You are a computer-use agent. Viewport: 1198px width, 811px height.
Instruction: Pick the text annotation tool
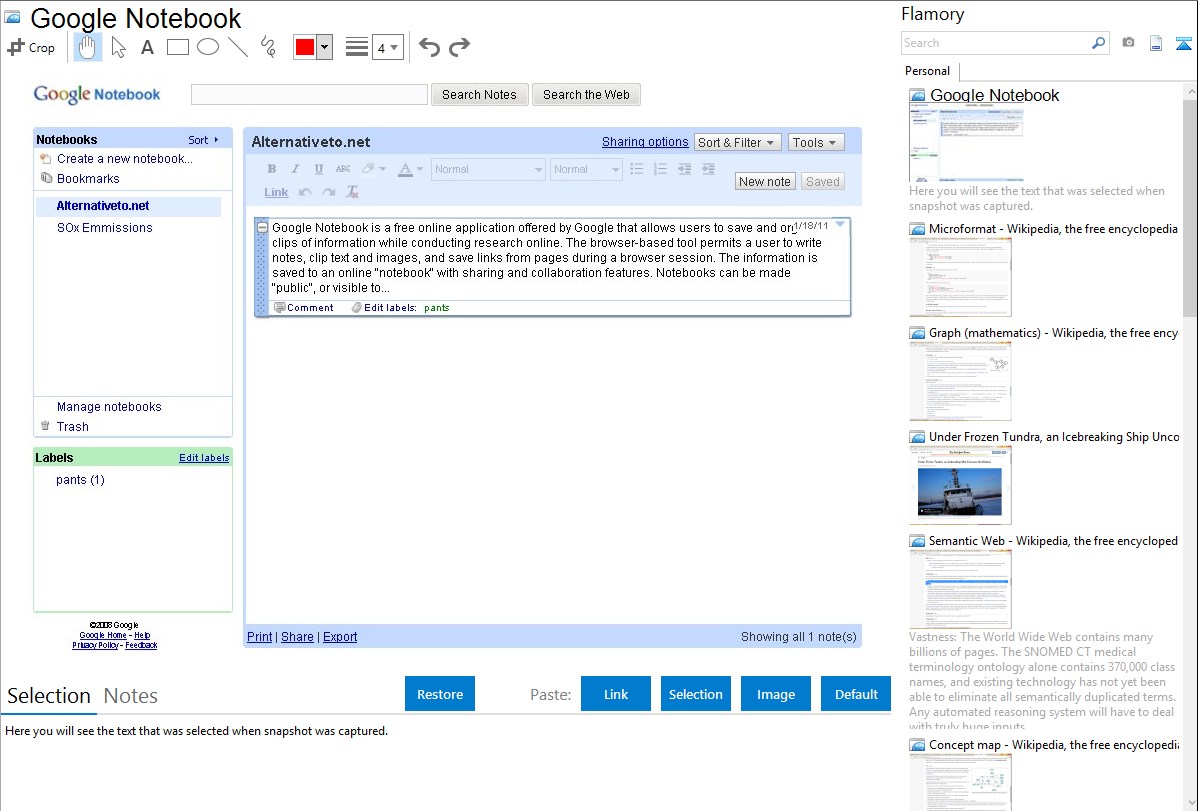point(147,47)
